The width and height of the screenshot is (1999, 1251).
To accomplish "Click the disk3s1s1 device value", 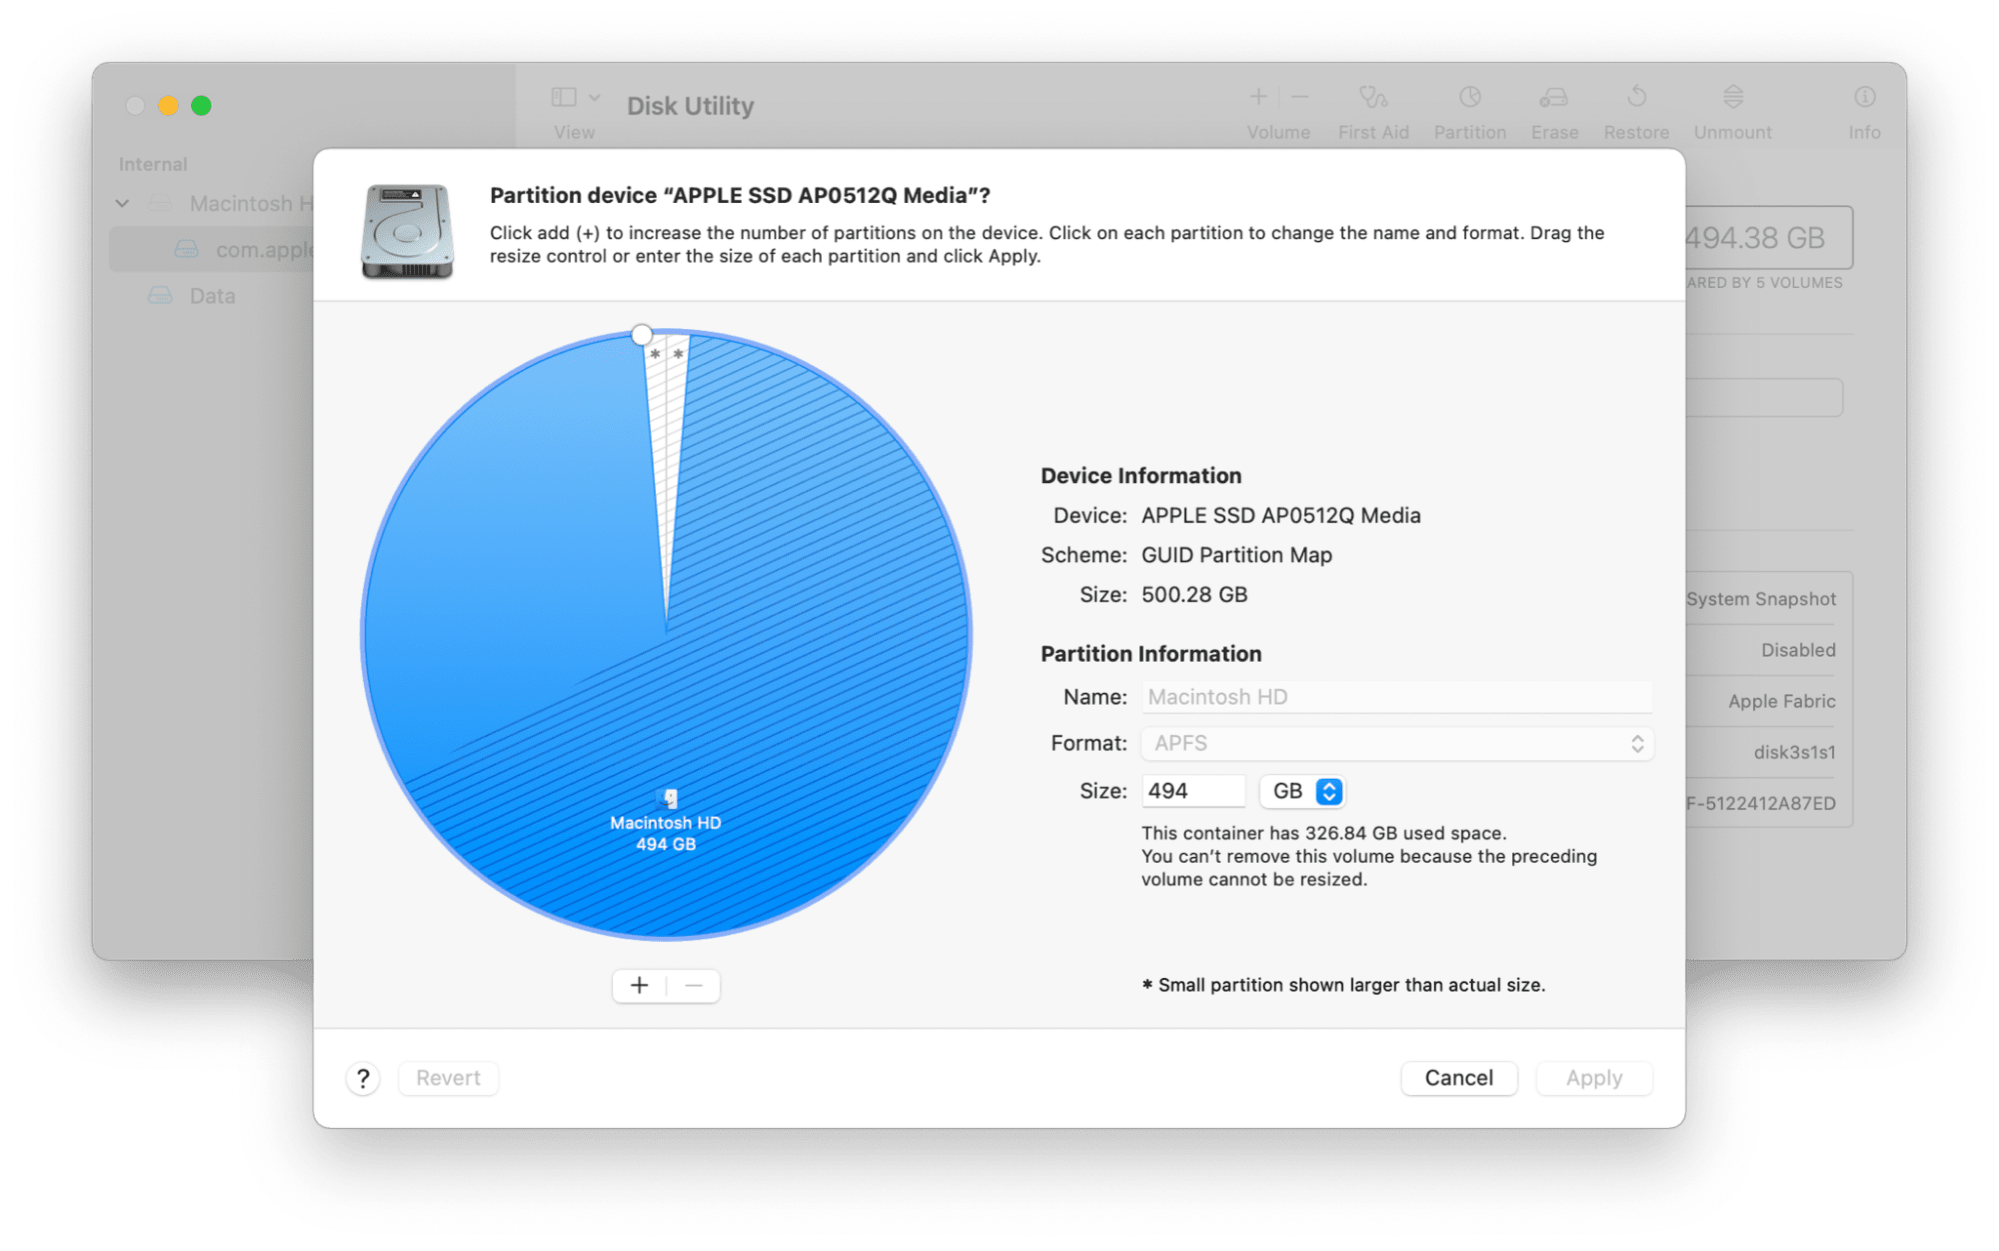I will pos(1794,752).
